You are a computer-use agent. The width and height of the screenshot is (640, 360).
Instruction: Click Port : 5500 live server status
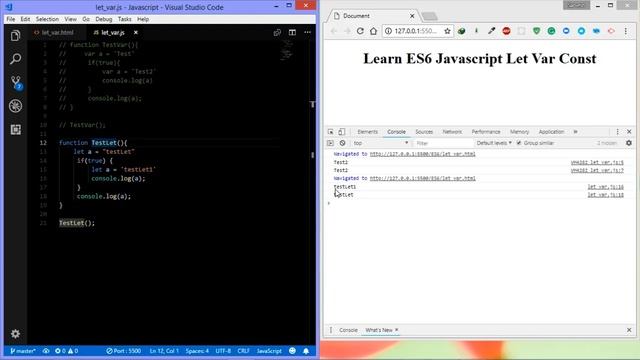[x=123, y=351]
